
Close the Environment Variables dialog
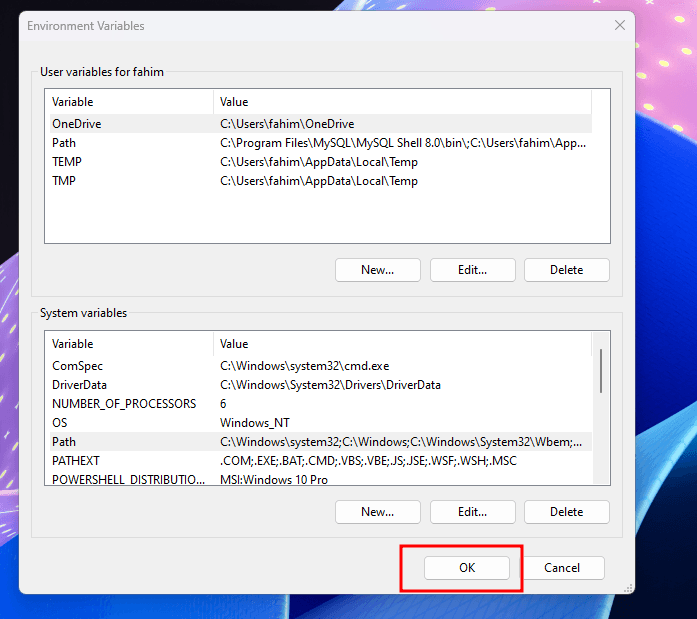point(620,25)
